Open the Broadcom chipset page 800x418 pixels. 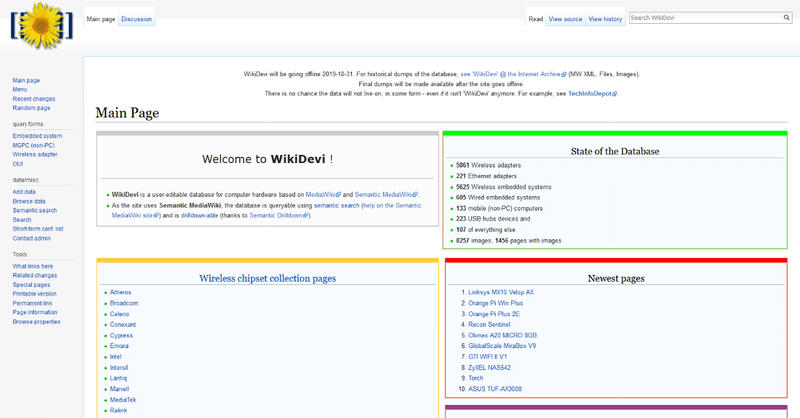tap(124, 303)
